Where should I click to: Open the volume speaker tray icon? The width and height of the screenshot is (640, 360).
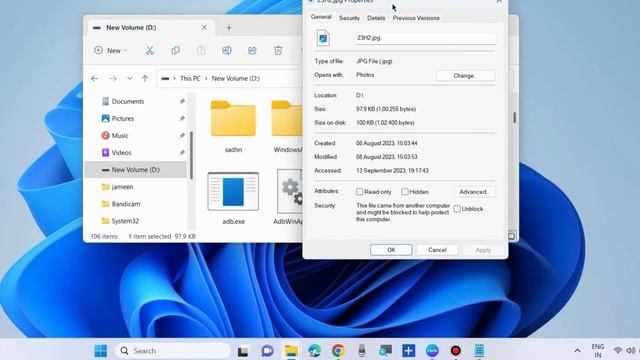[631, 351]
